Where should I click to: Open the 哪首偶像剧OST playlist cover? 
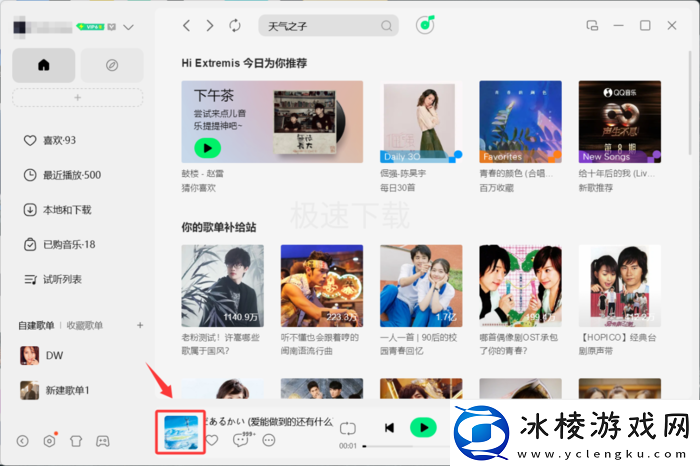(521, 286)
